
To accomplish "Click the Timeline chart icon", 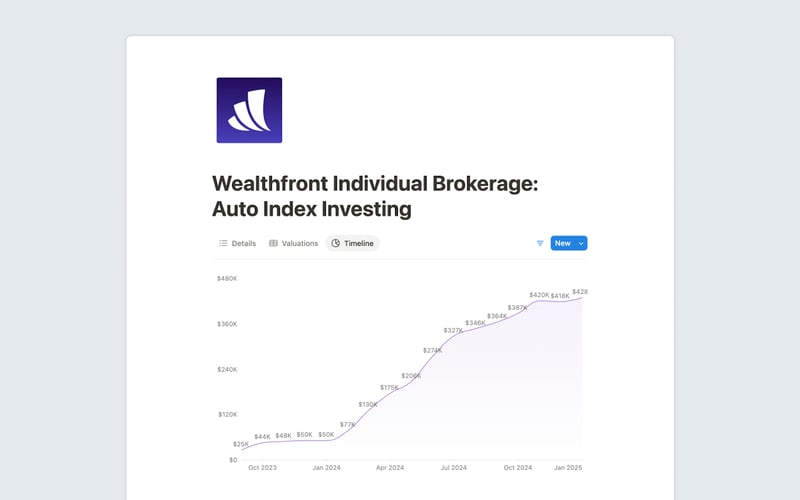I will tap(335, 243).
